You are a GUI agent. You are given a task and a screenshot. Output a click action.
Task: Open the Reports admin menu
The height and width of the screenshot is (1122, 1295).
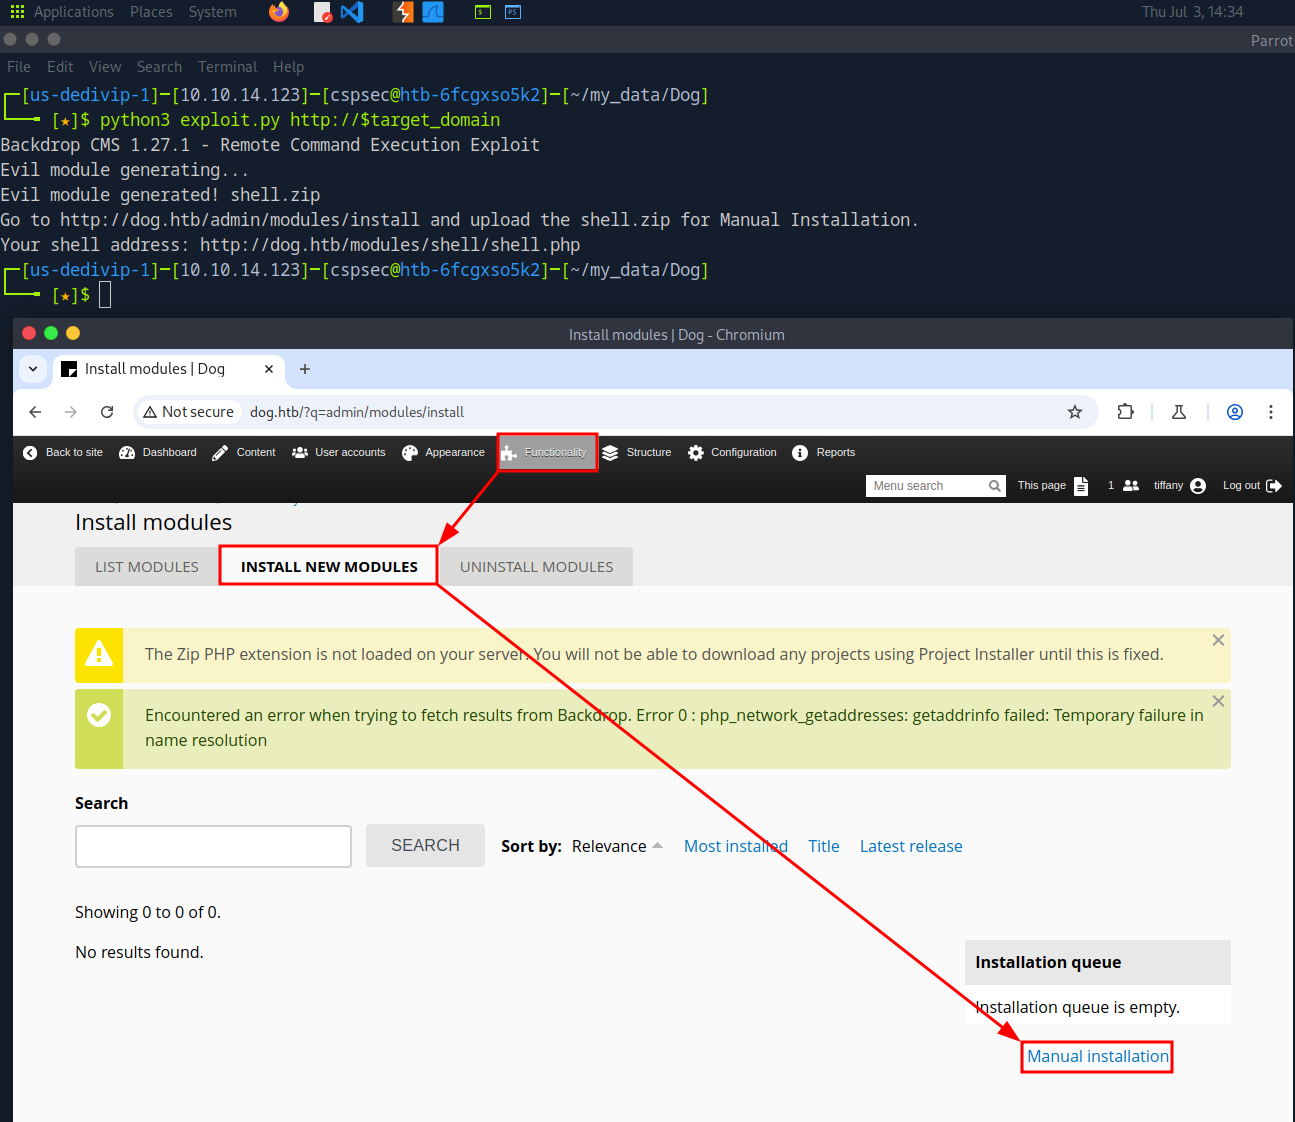pyautogui.click(x=825, y=453)
